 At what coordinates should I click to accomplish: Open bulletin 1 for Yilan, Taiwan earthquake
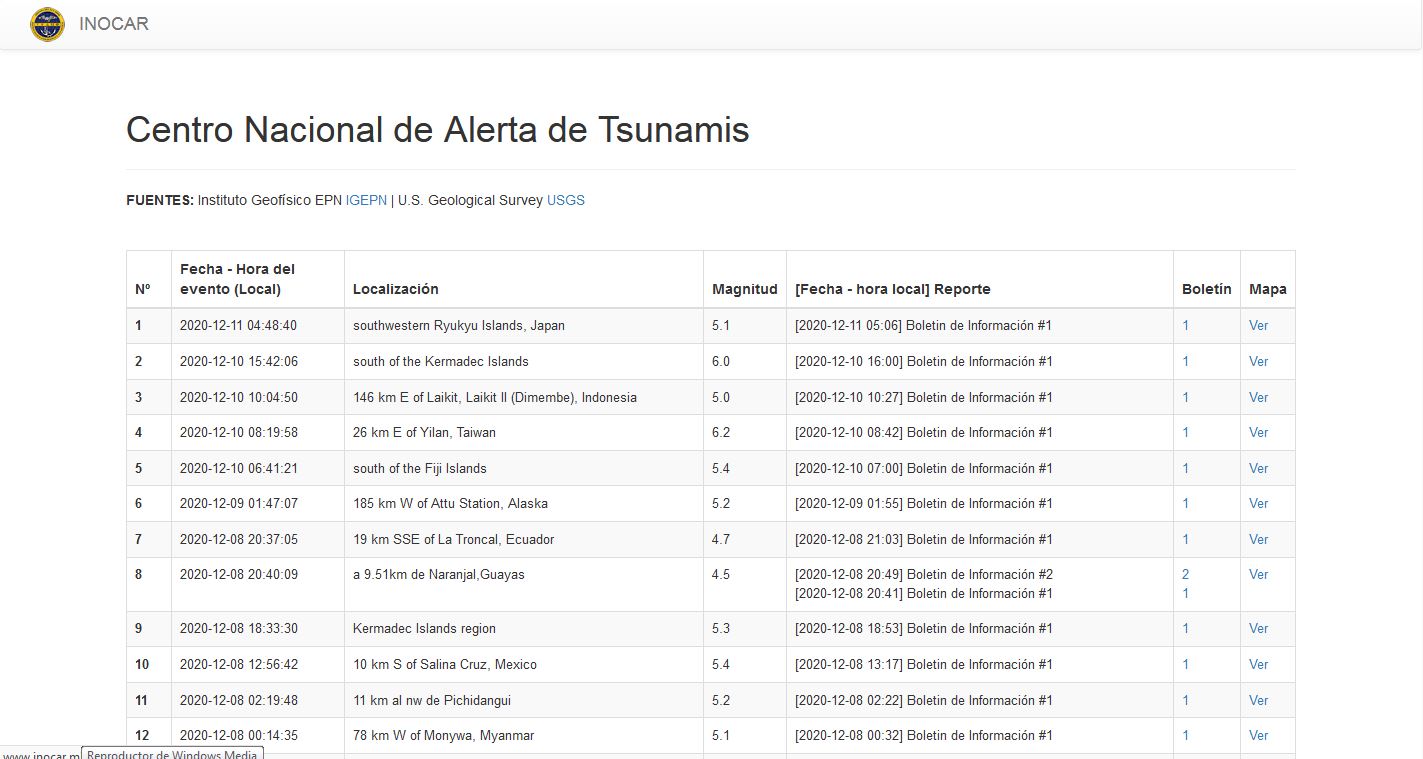pos(1186,433)
